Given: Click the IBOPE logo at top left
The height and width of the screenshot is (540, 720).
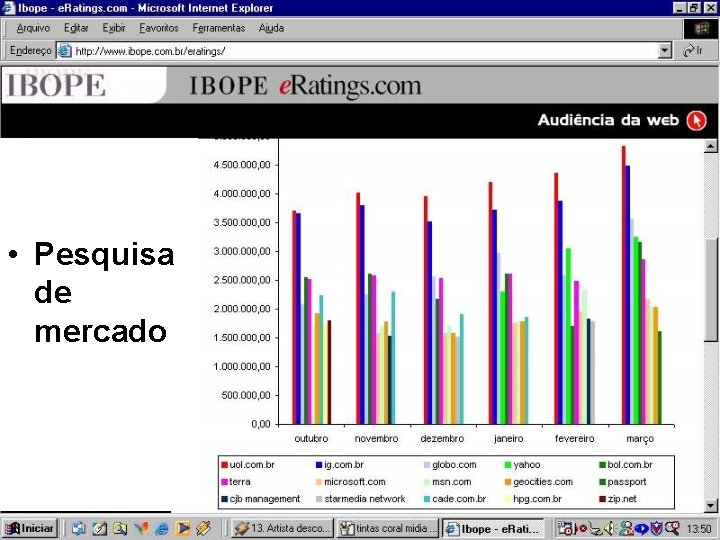Looking at the screenshot, I should pyautogui.click(x=56, y=84).
